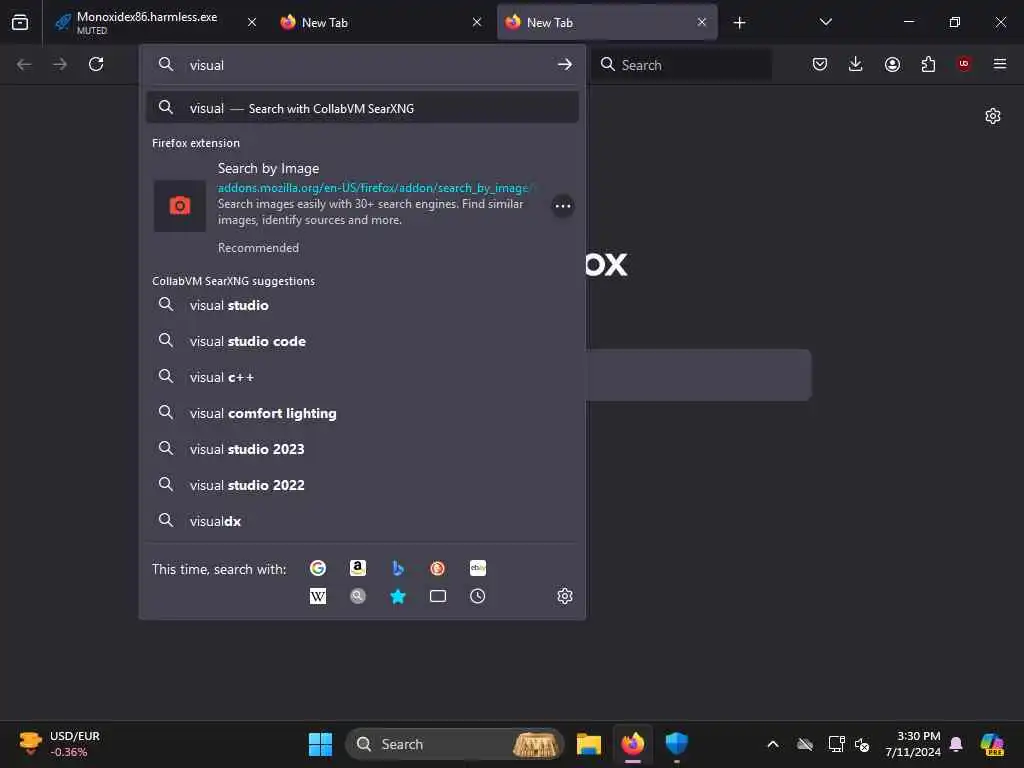The height and width of the screenshot is (768, 1024).
Task: Open Firefox account icon
Action: [892, 64]
